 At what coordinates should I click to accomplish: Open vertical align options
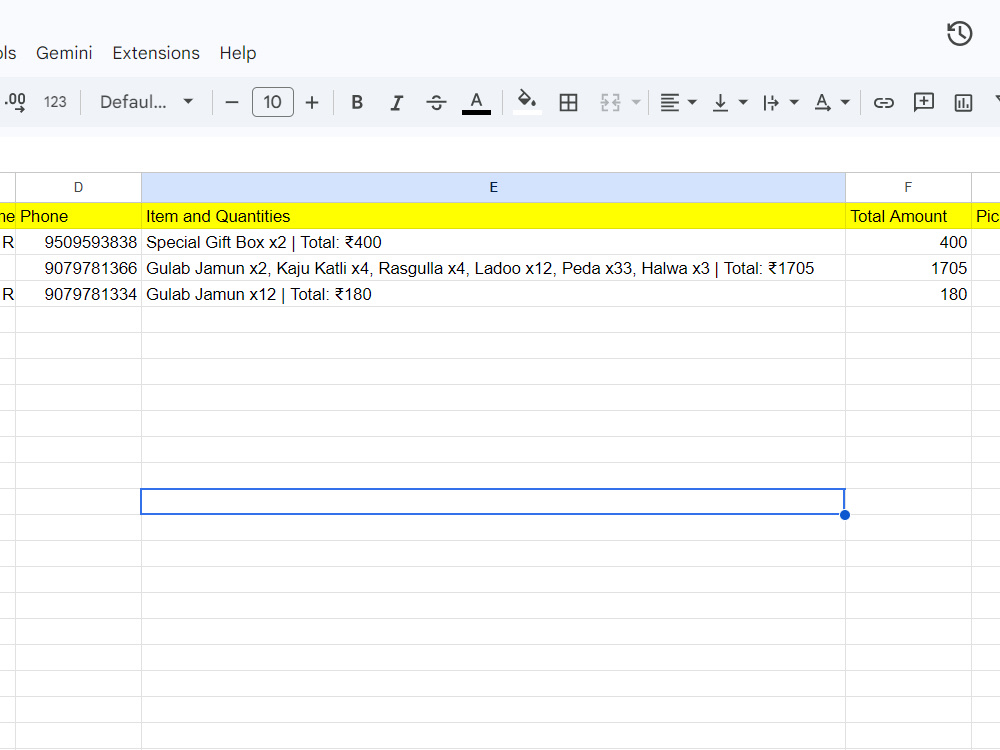pyautogui.click(x=730, y=102)
